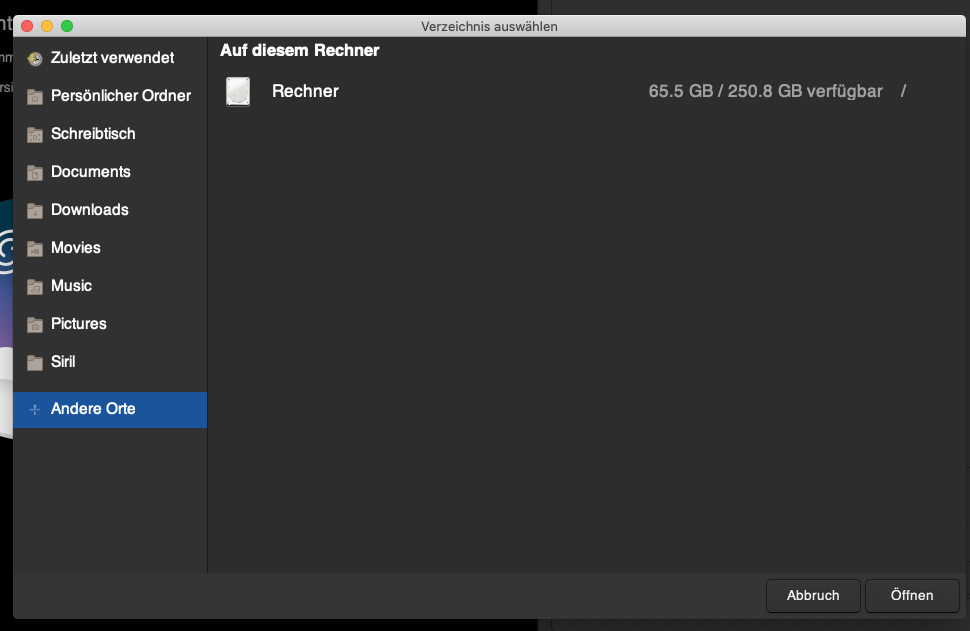Click the Siril folder icon in the sidebar
Image resolution: width=970 pixels, height=631 pixels.
point(35,362)
